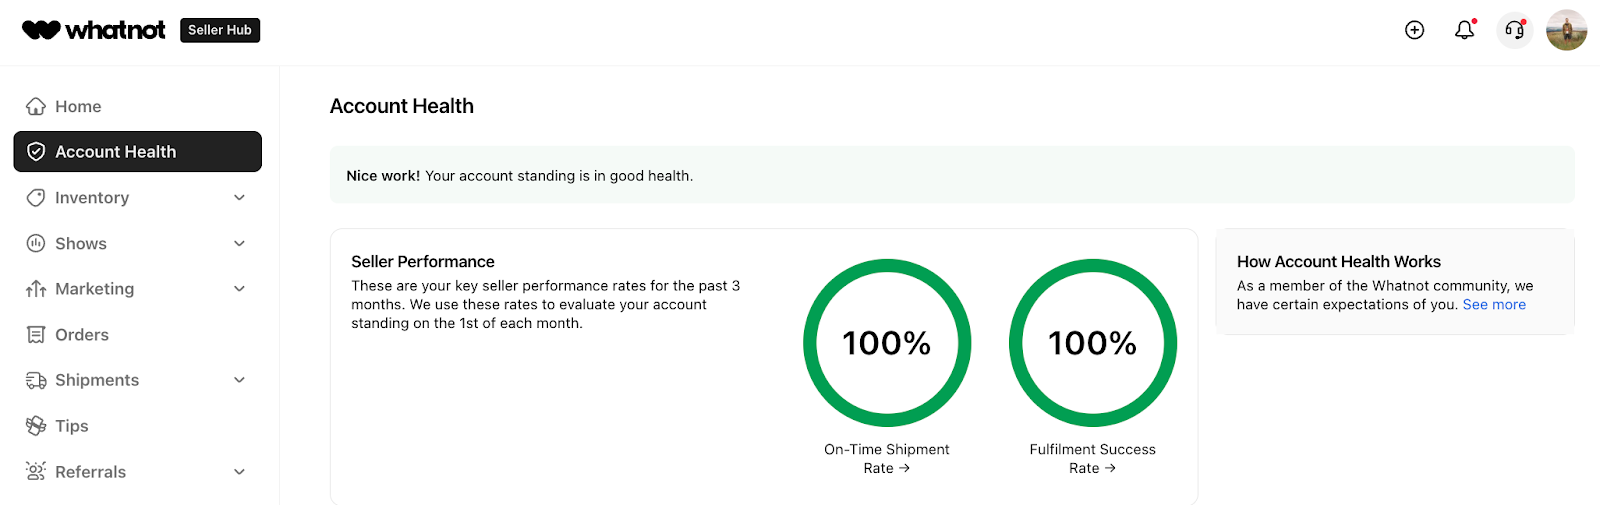1600x505 pixels.
Task: Expand the Marketing submenu chevron
Action: 239,289
